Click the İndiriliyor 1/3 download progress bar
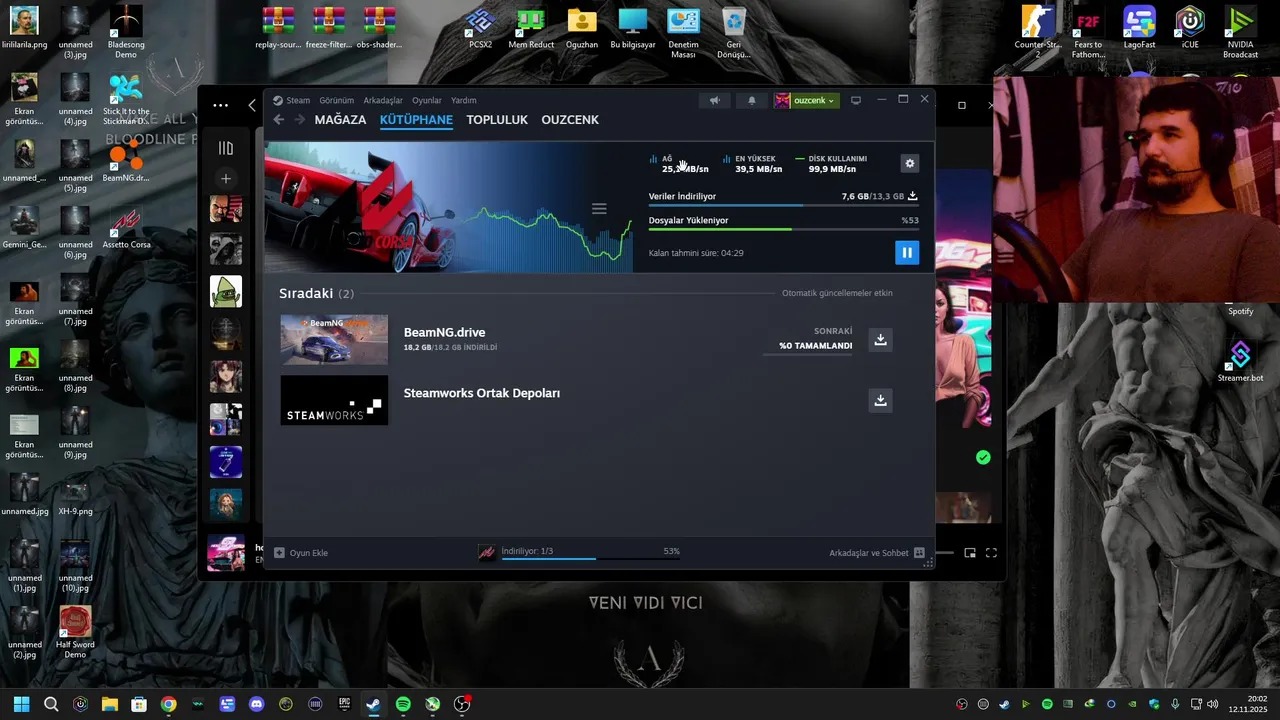Screen dimensions: 1280x720 pos(590,558)
